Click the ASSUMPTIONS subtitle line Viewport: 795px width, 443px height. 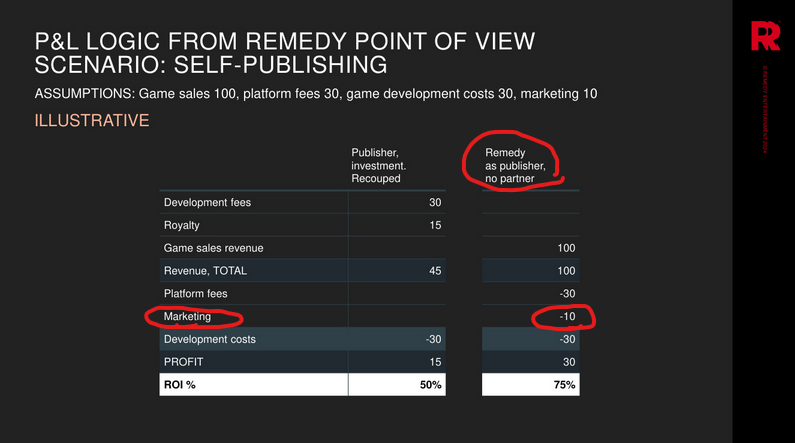pyautogui.click(x=315, y=94)
